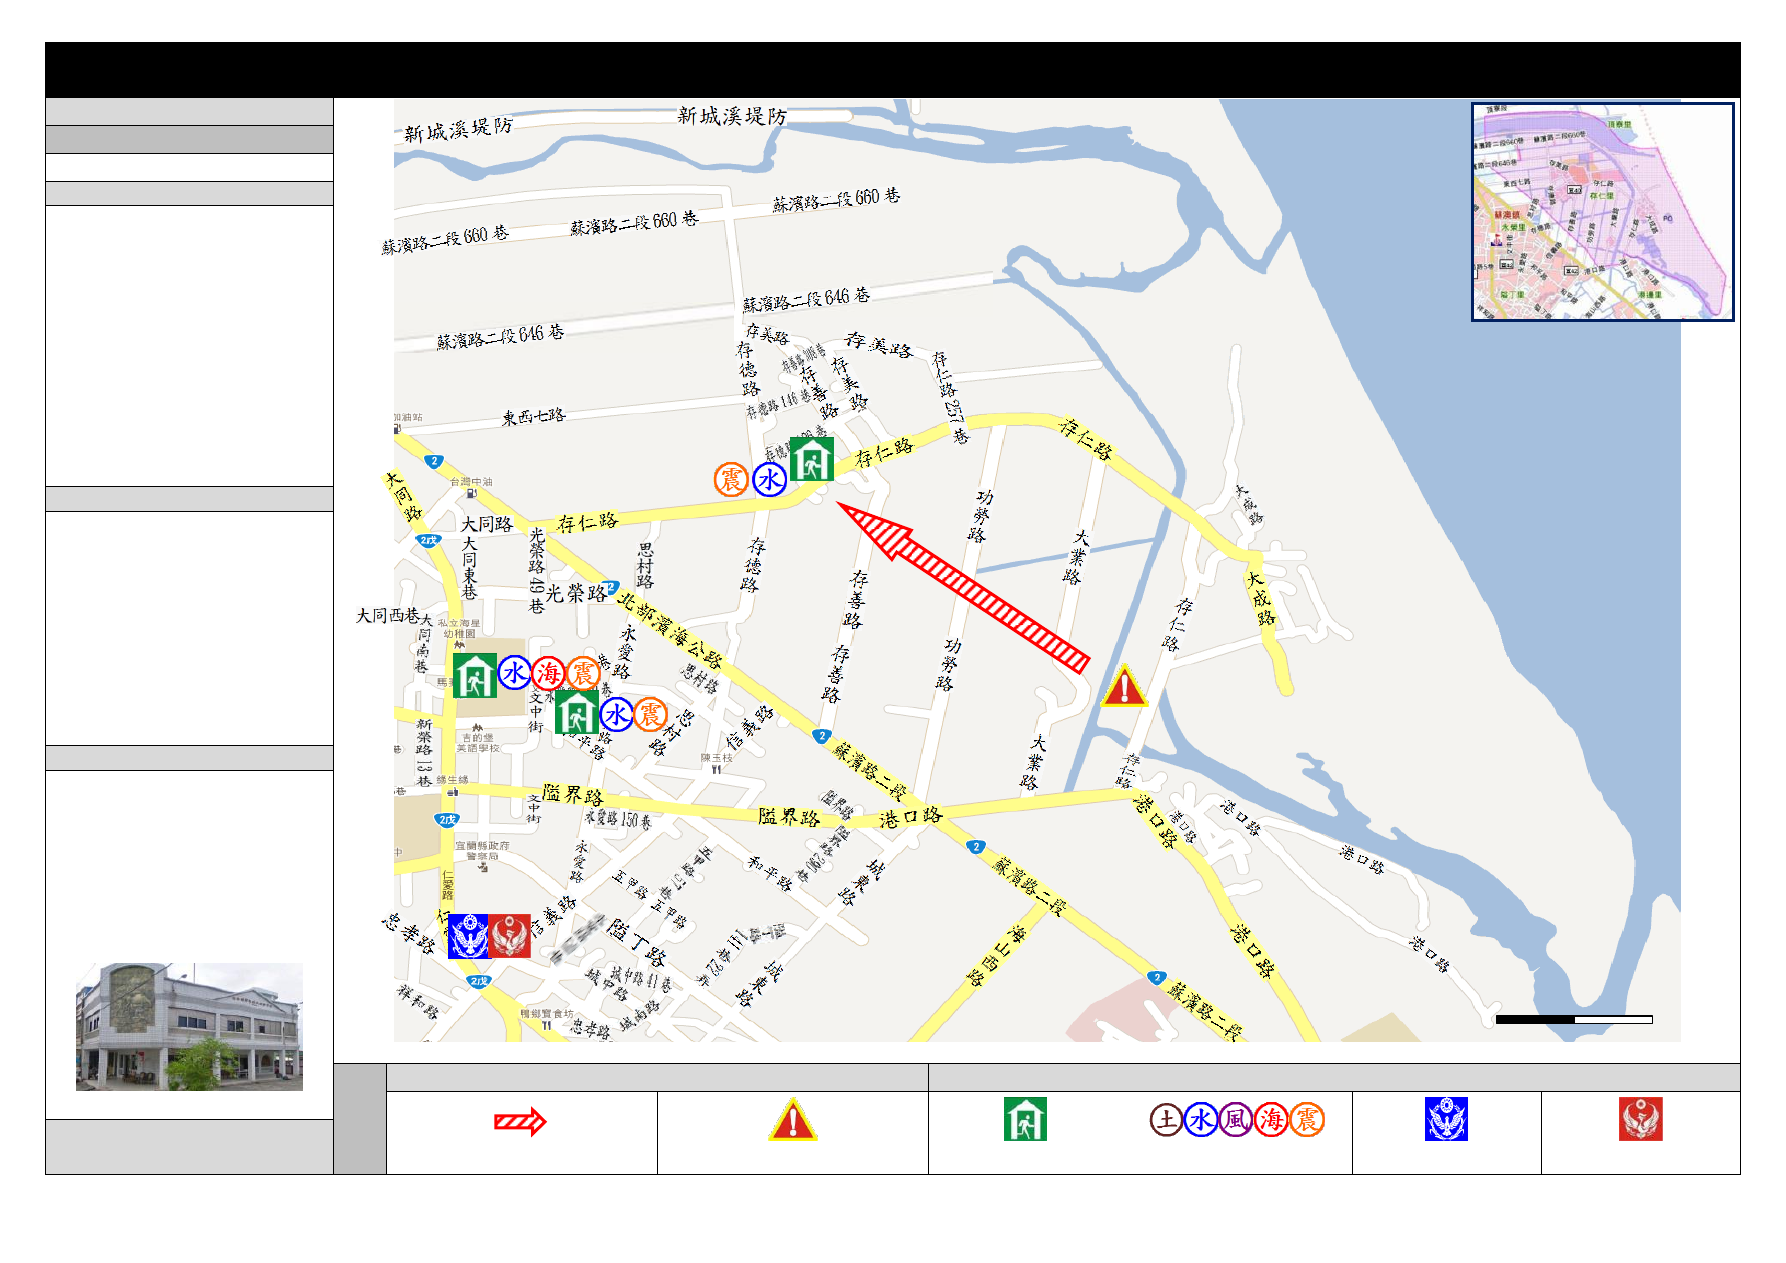Click police emblem in legend

click(1446, 1119)
